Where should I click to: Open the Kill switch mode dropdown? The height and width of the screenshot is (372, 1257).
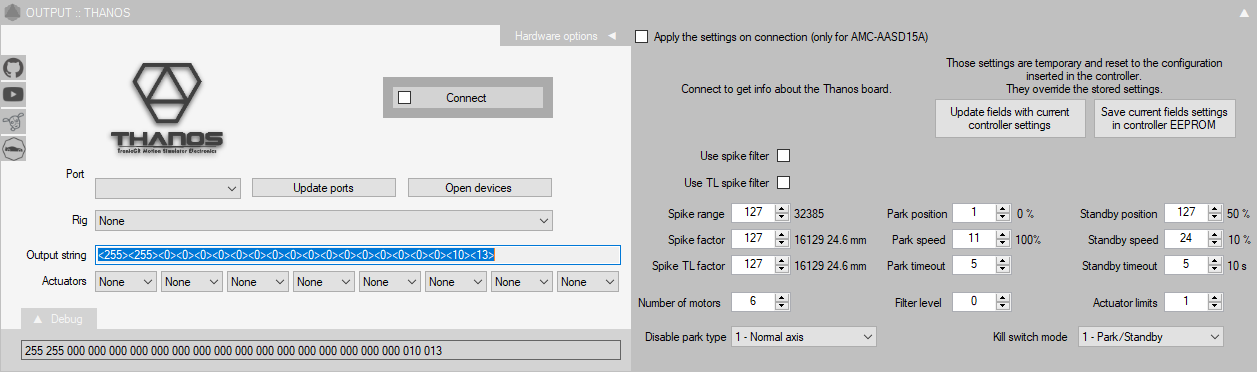tap(1150, 337)
